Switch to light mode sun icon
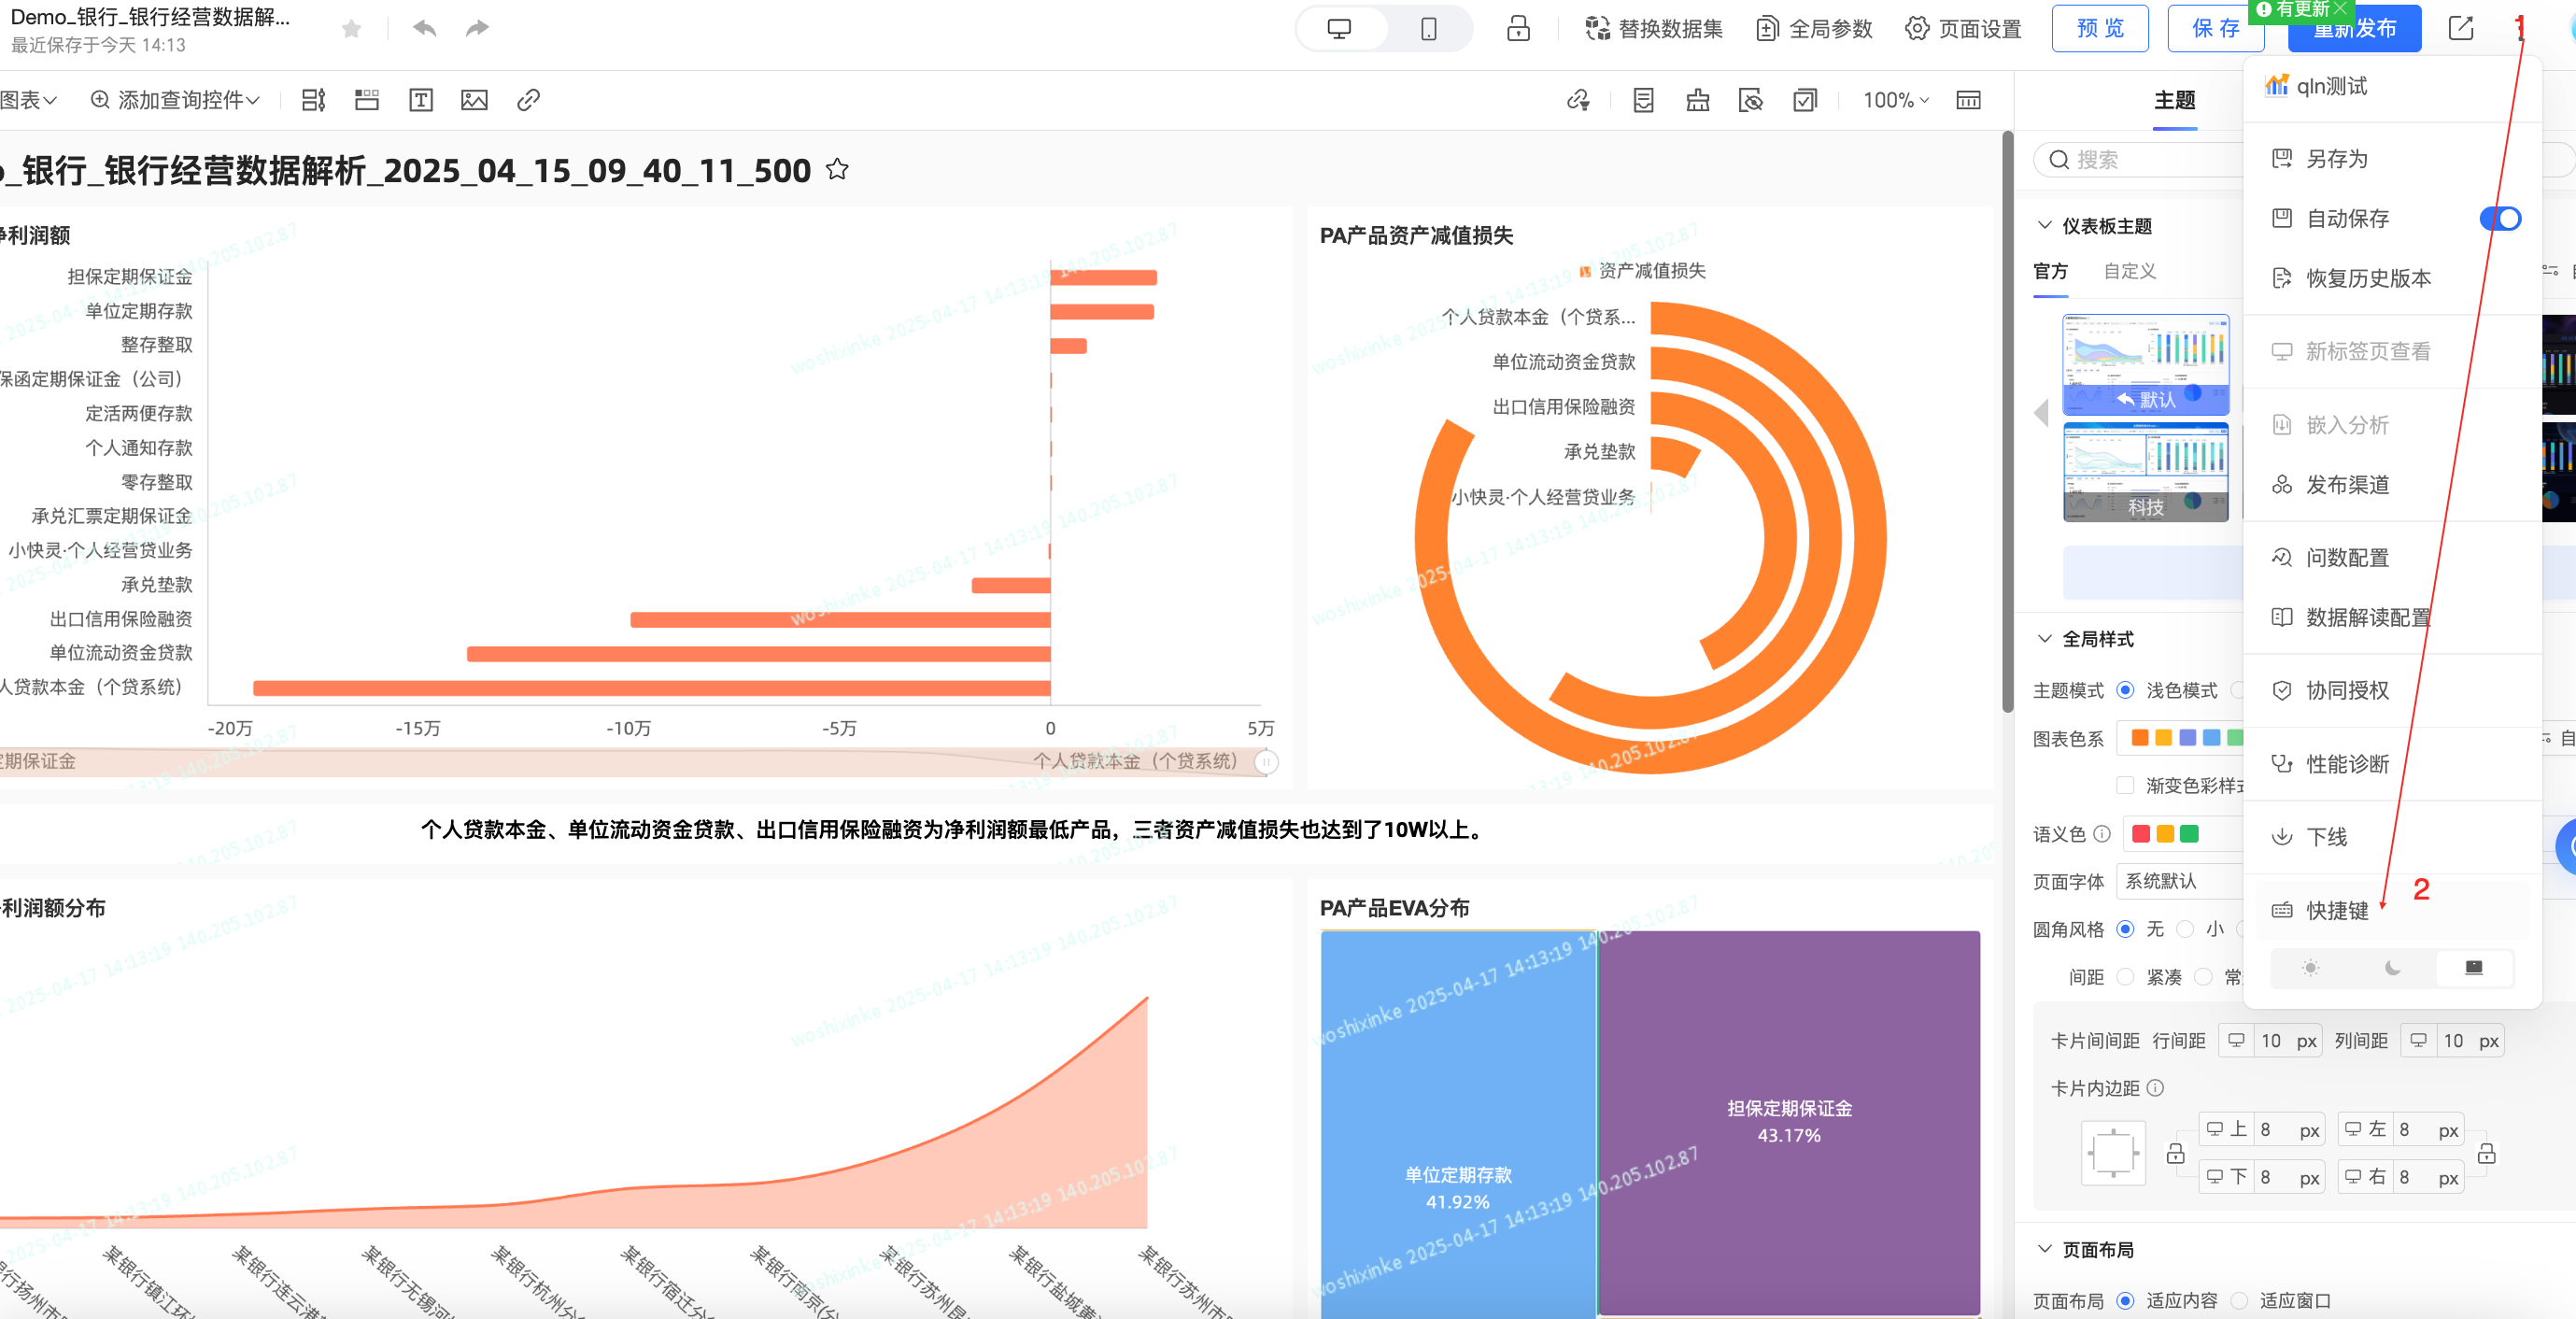The height and width of the screenshot is (1319, 2576). point(2310,968)
